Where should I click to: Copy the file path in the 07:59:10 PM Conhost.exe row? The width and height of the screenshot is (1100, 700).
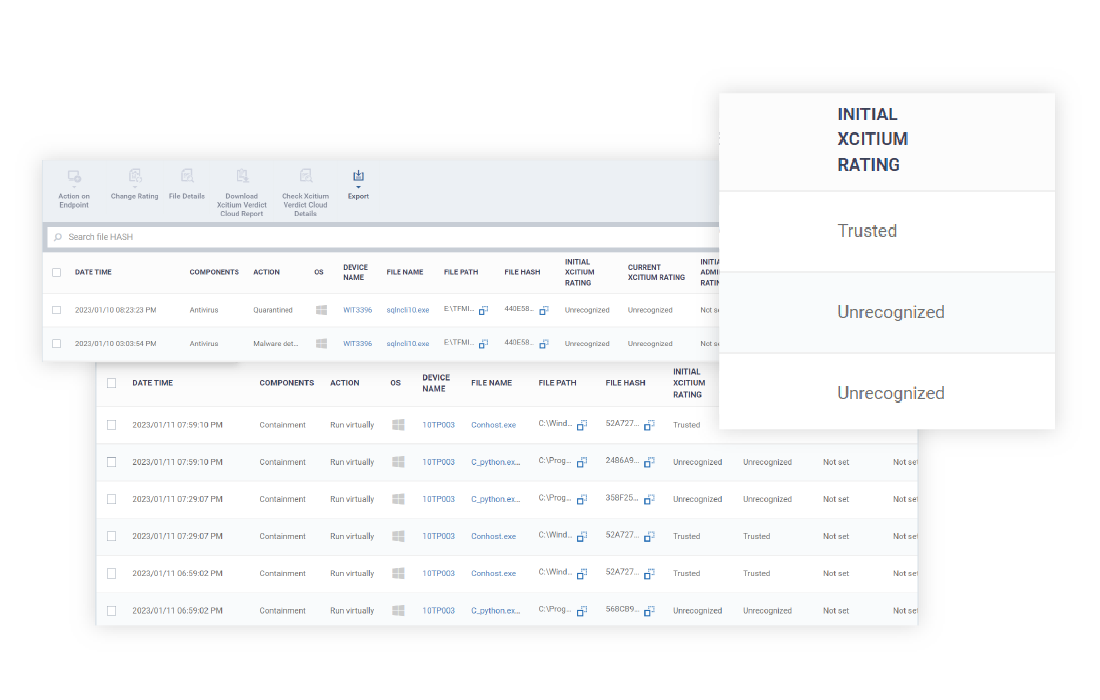(x=582, y=425)
